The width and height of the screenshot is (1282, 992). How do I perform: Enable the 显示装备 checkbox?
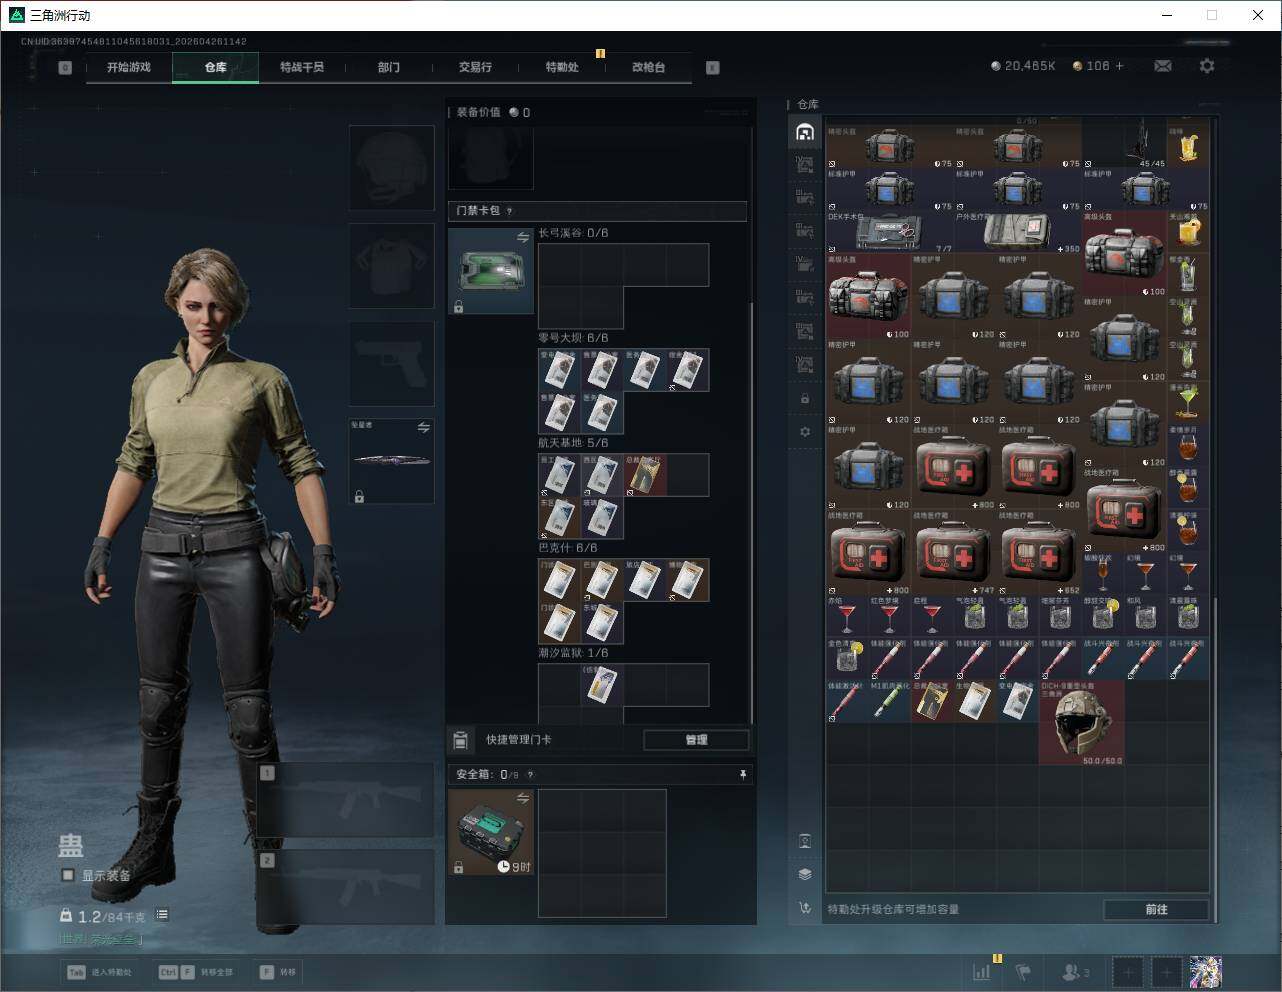(68, 875)
